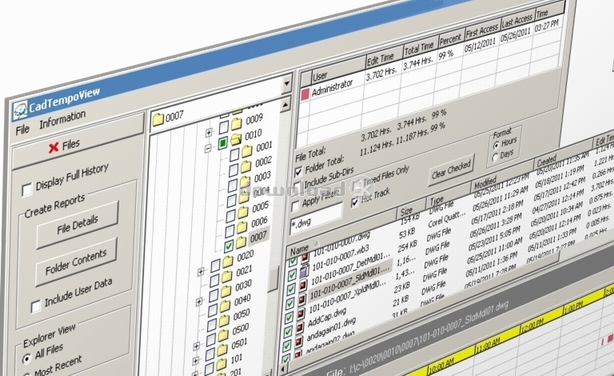Click the folder icon of tree item 0021
The image size is (614, 376).
pos(227,276)
